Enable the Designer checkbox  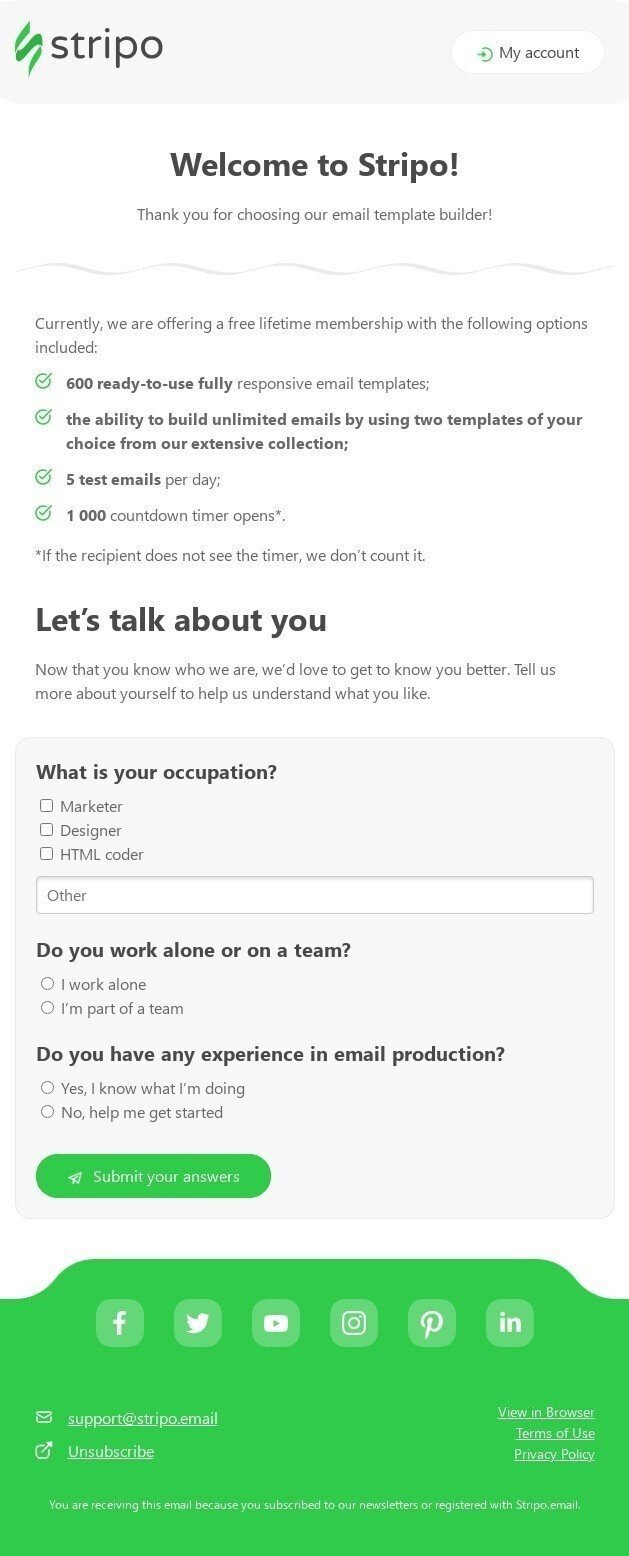pos(46,829)
